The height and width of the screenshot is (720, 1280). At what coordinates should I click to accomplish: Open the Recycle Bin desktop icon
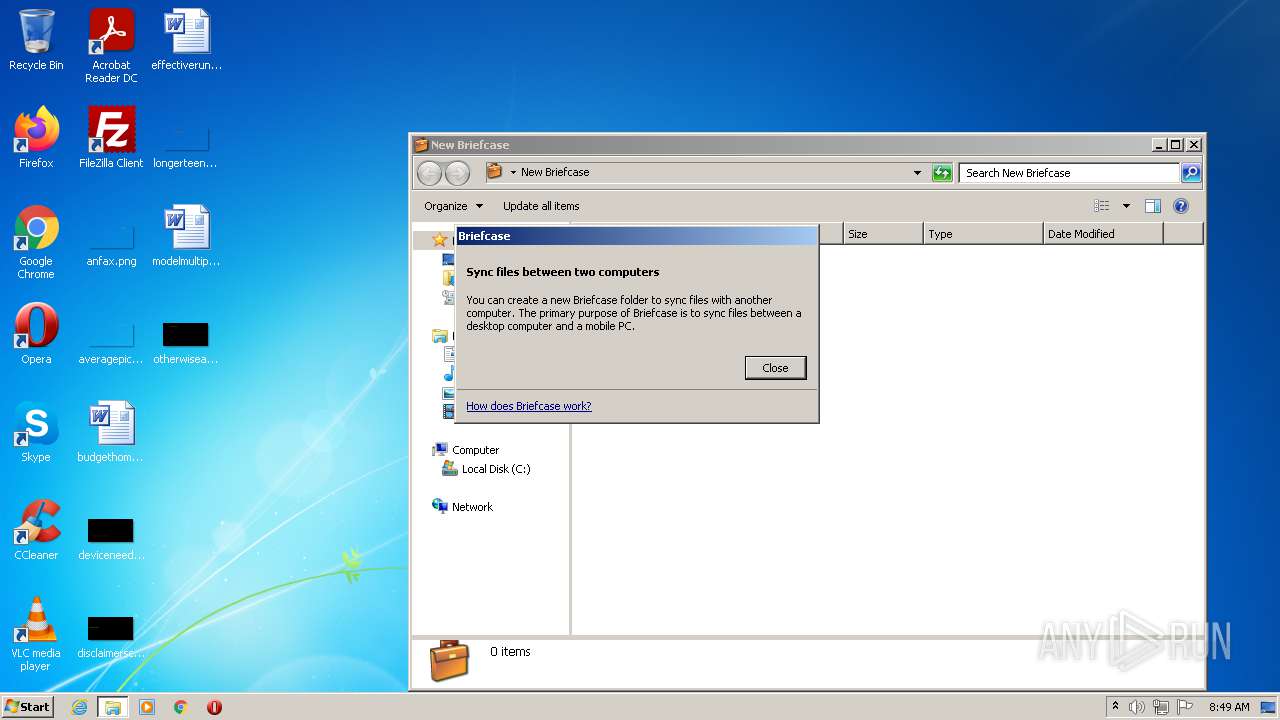pos(36,40)
